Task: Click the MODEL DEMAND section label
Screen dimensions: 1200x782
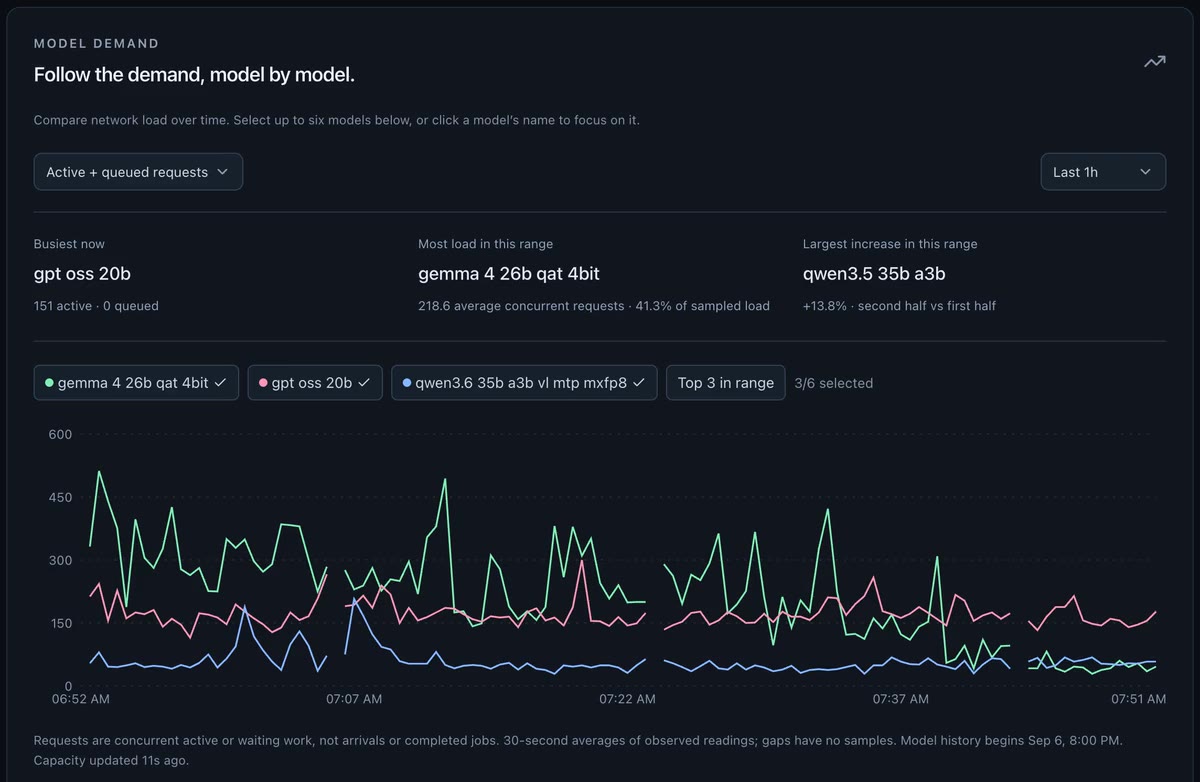Action: [96, 44]
